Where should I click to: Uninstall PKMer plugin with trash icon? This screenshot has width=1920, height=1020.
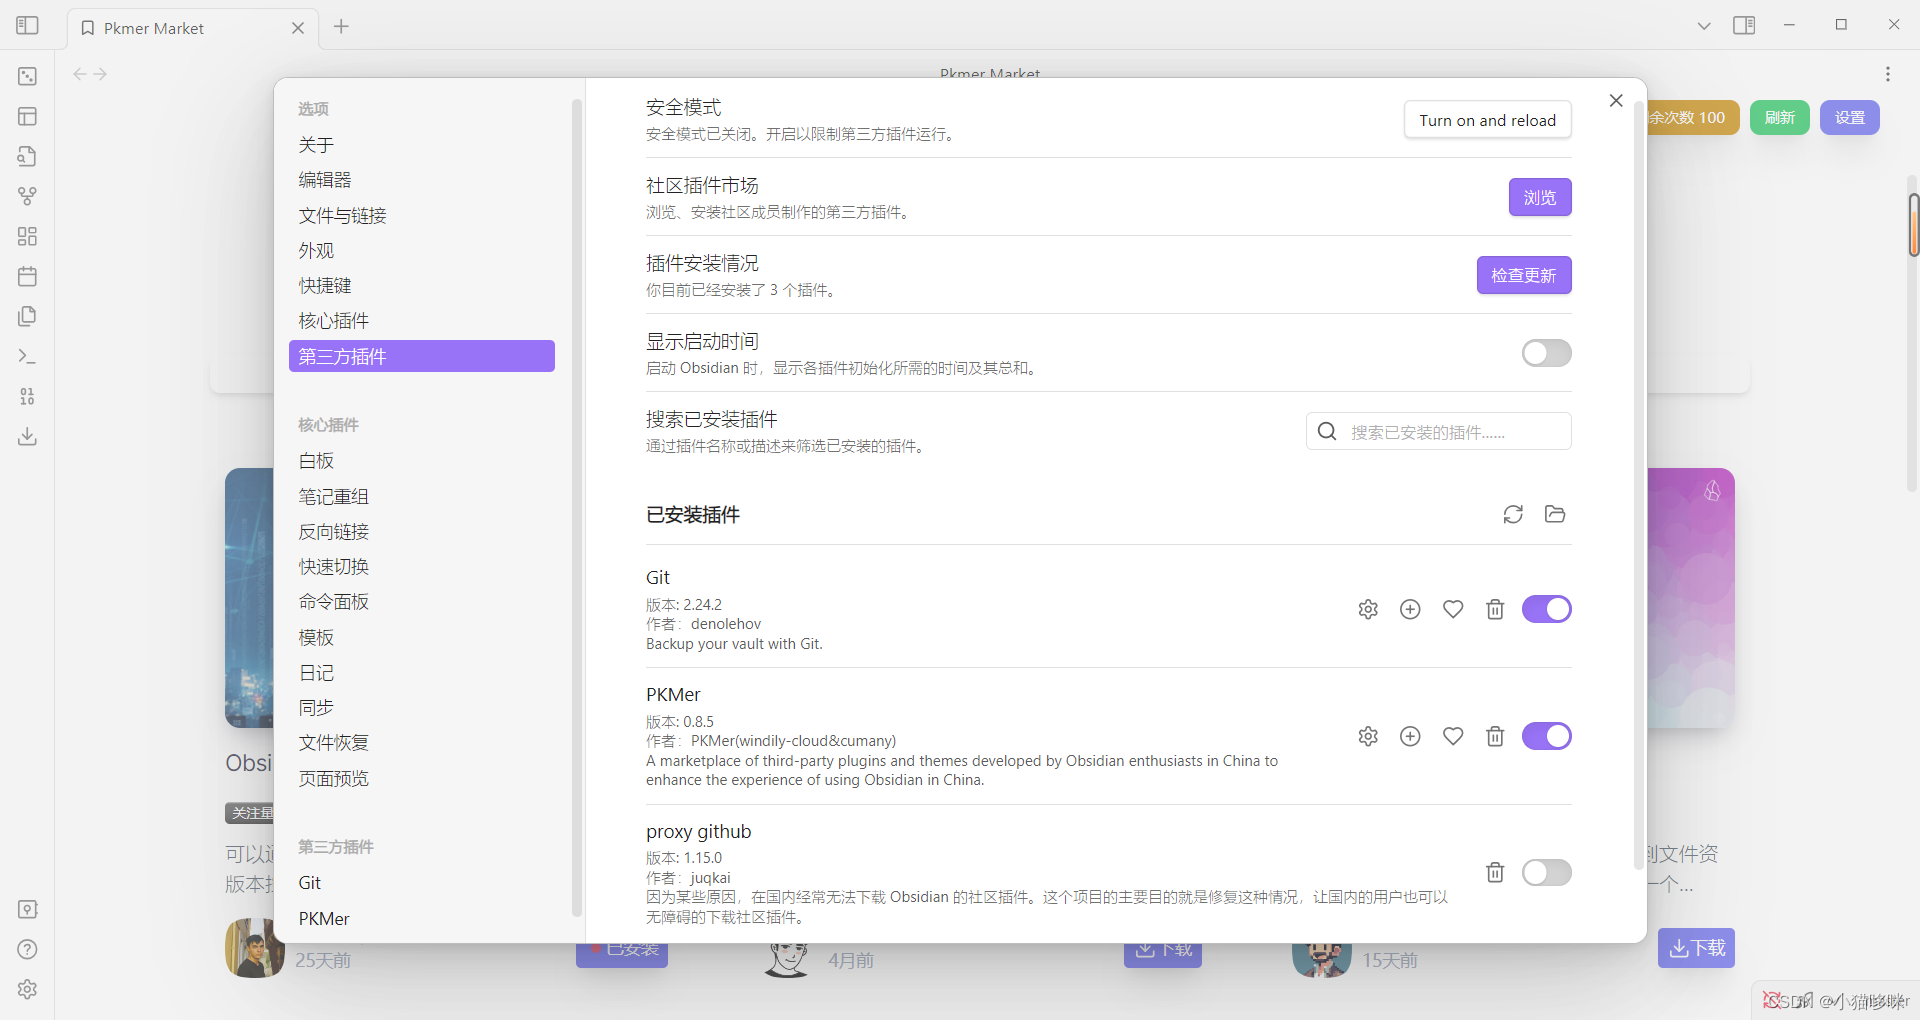[1495, 736]
